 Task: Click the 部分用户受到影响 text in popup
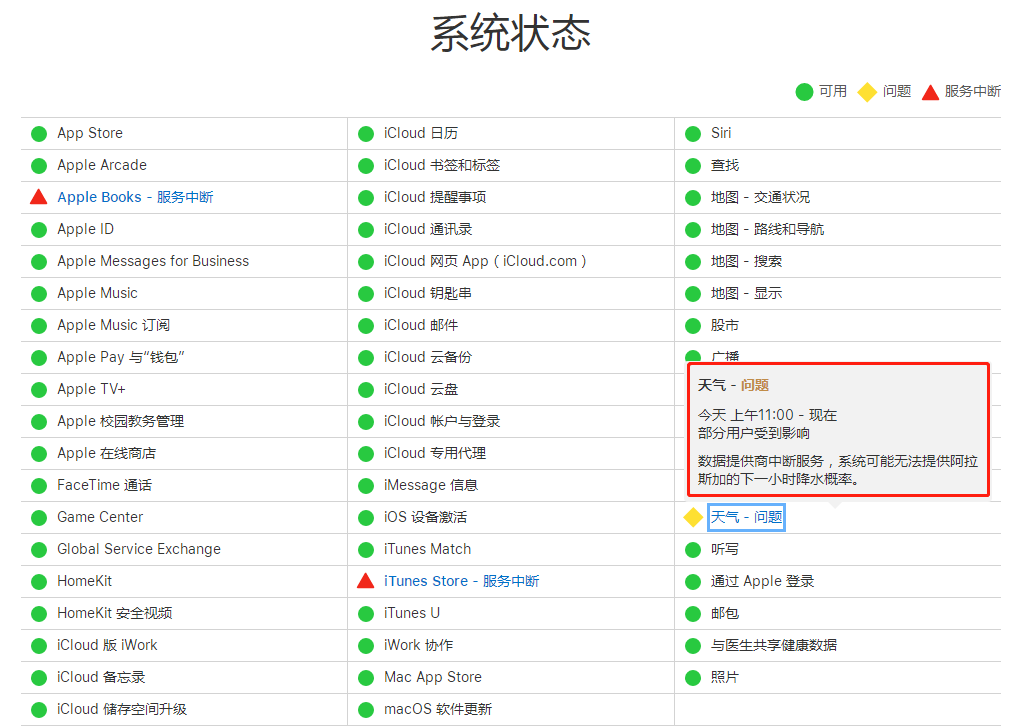(x=753, y=433)
